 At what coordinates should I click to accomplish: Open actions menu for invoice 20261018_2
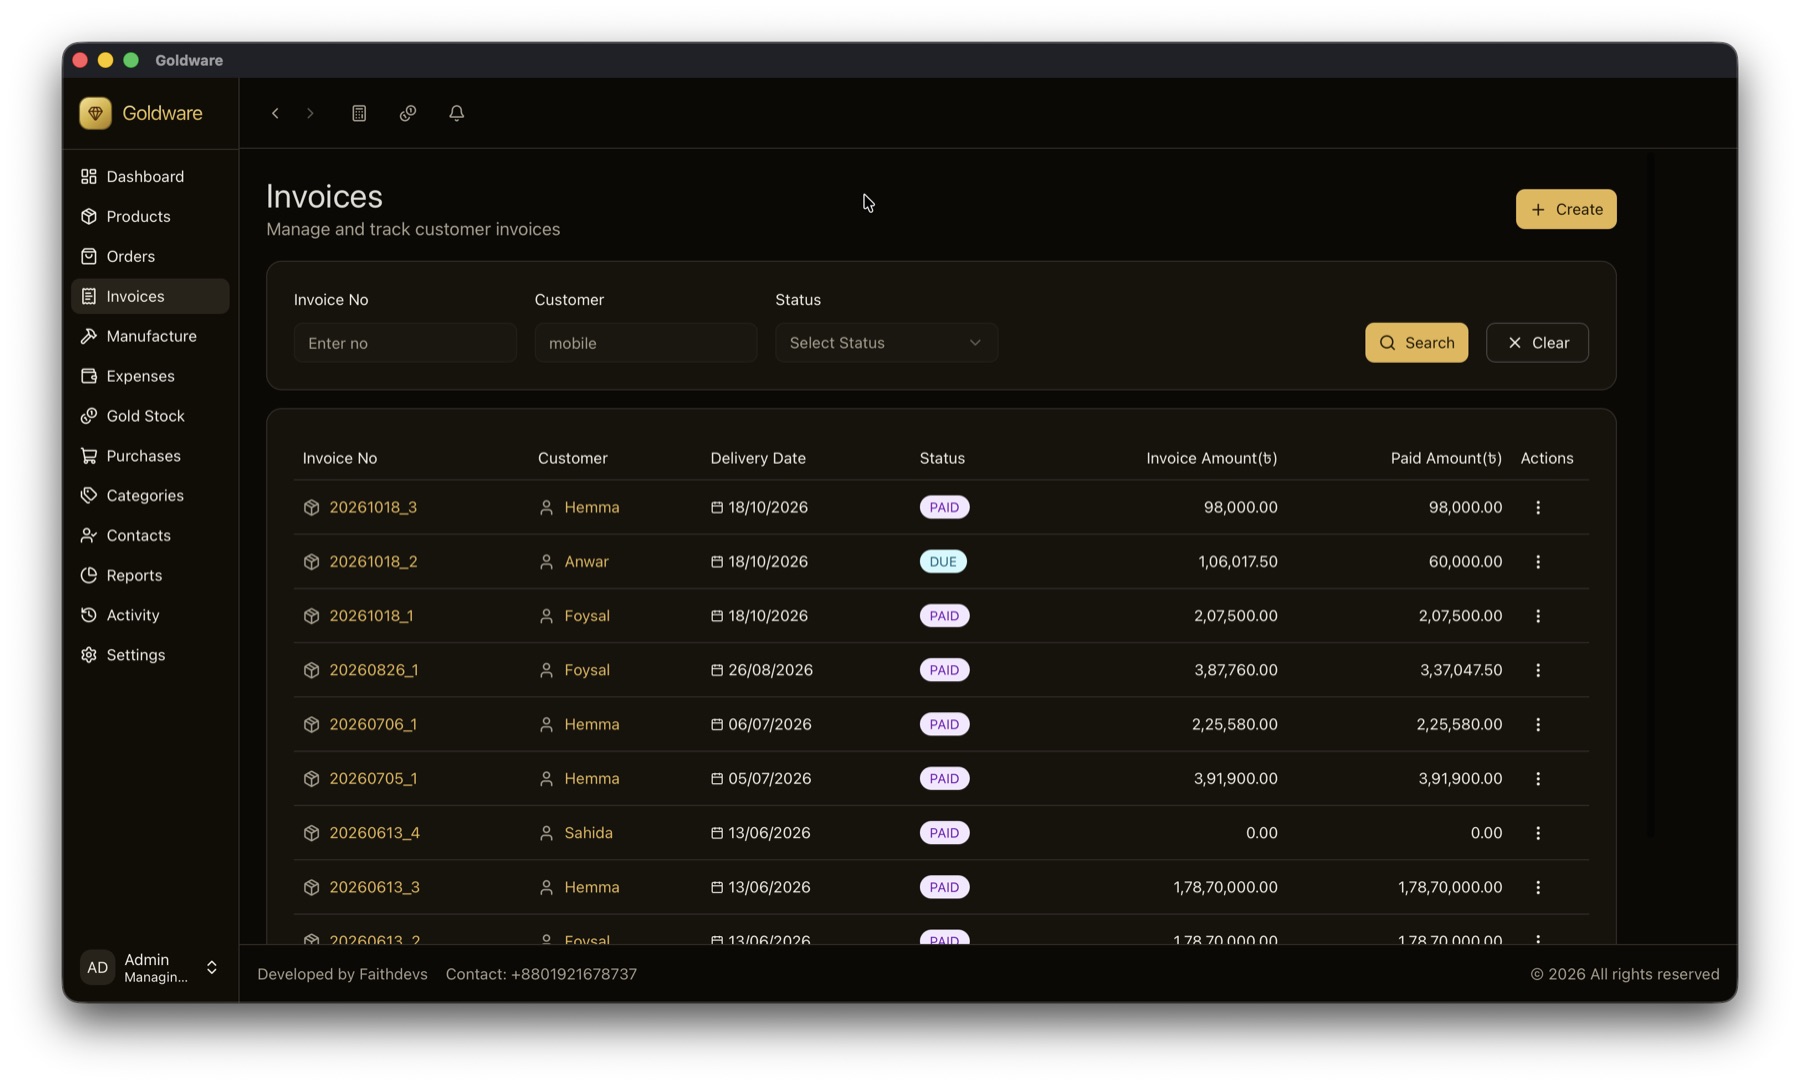pos(1538,561)
